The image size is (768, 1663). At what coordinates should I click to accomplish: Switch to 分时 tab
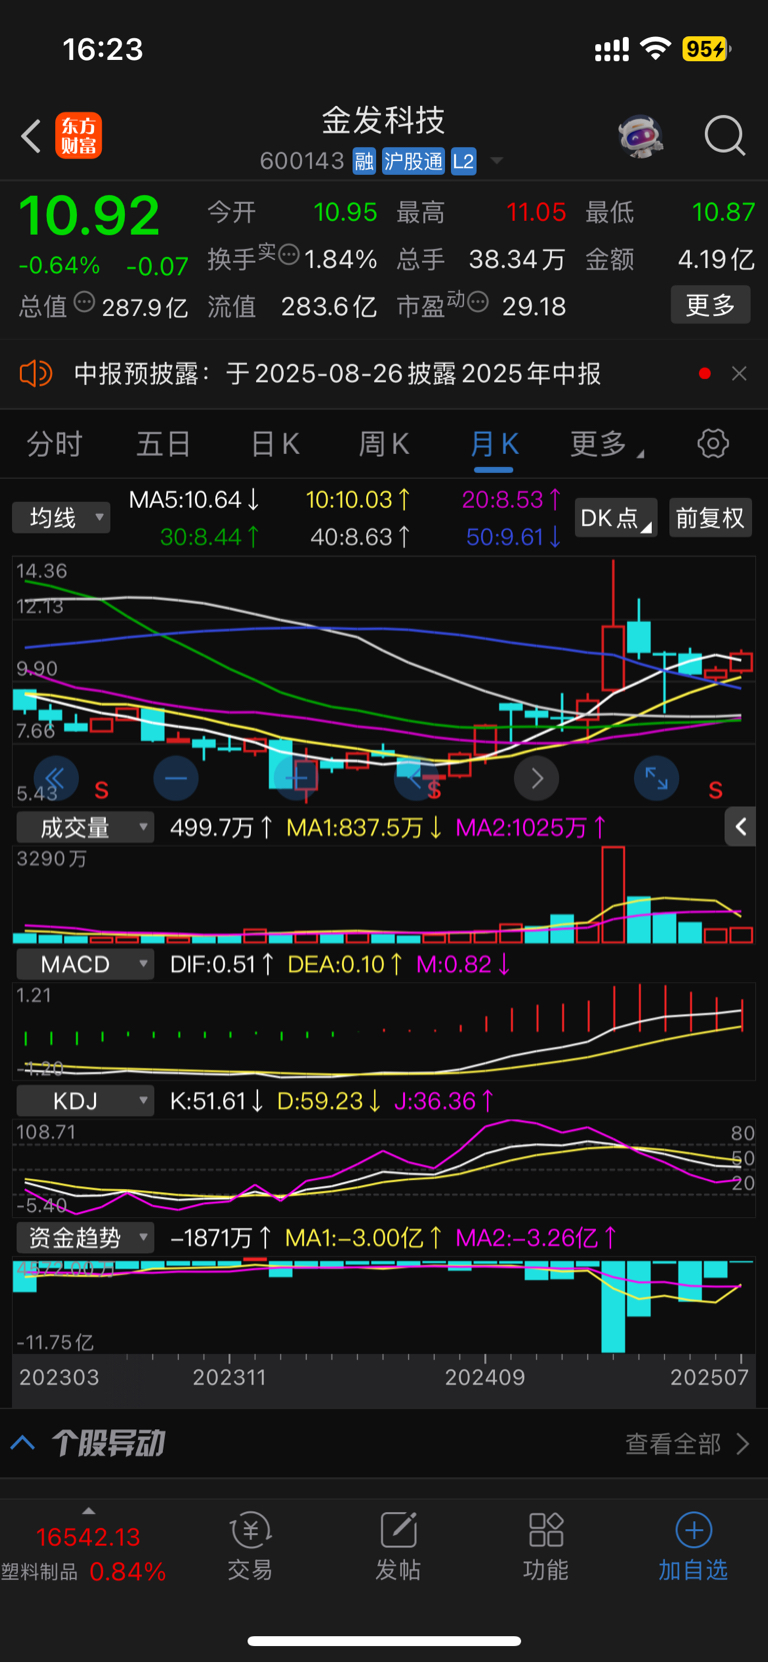(x=54, y=444)
